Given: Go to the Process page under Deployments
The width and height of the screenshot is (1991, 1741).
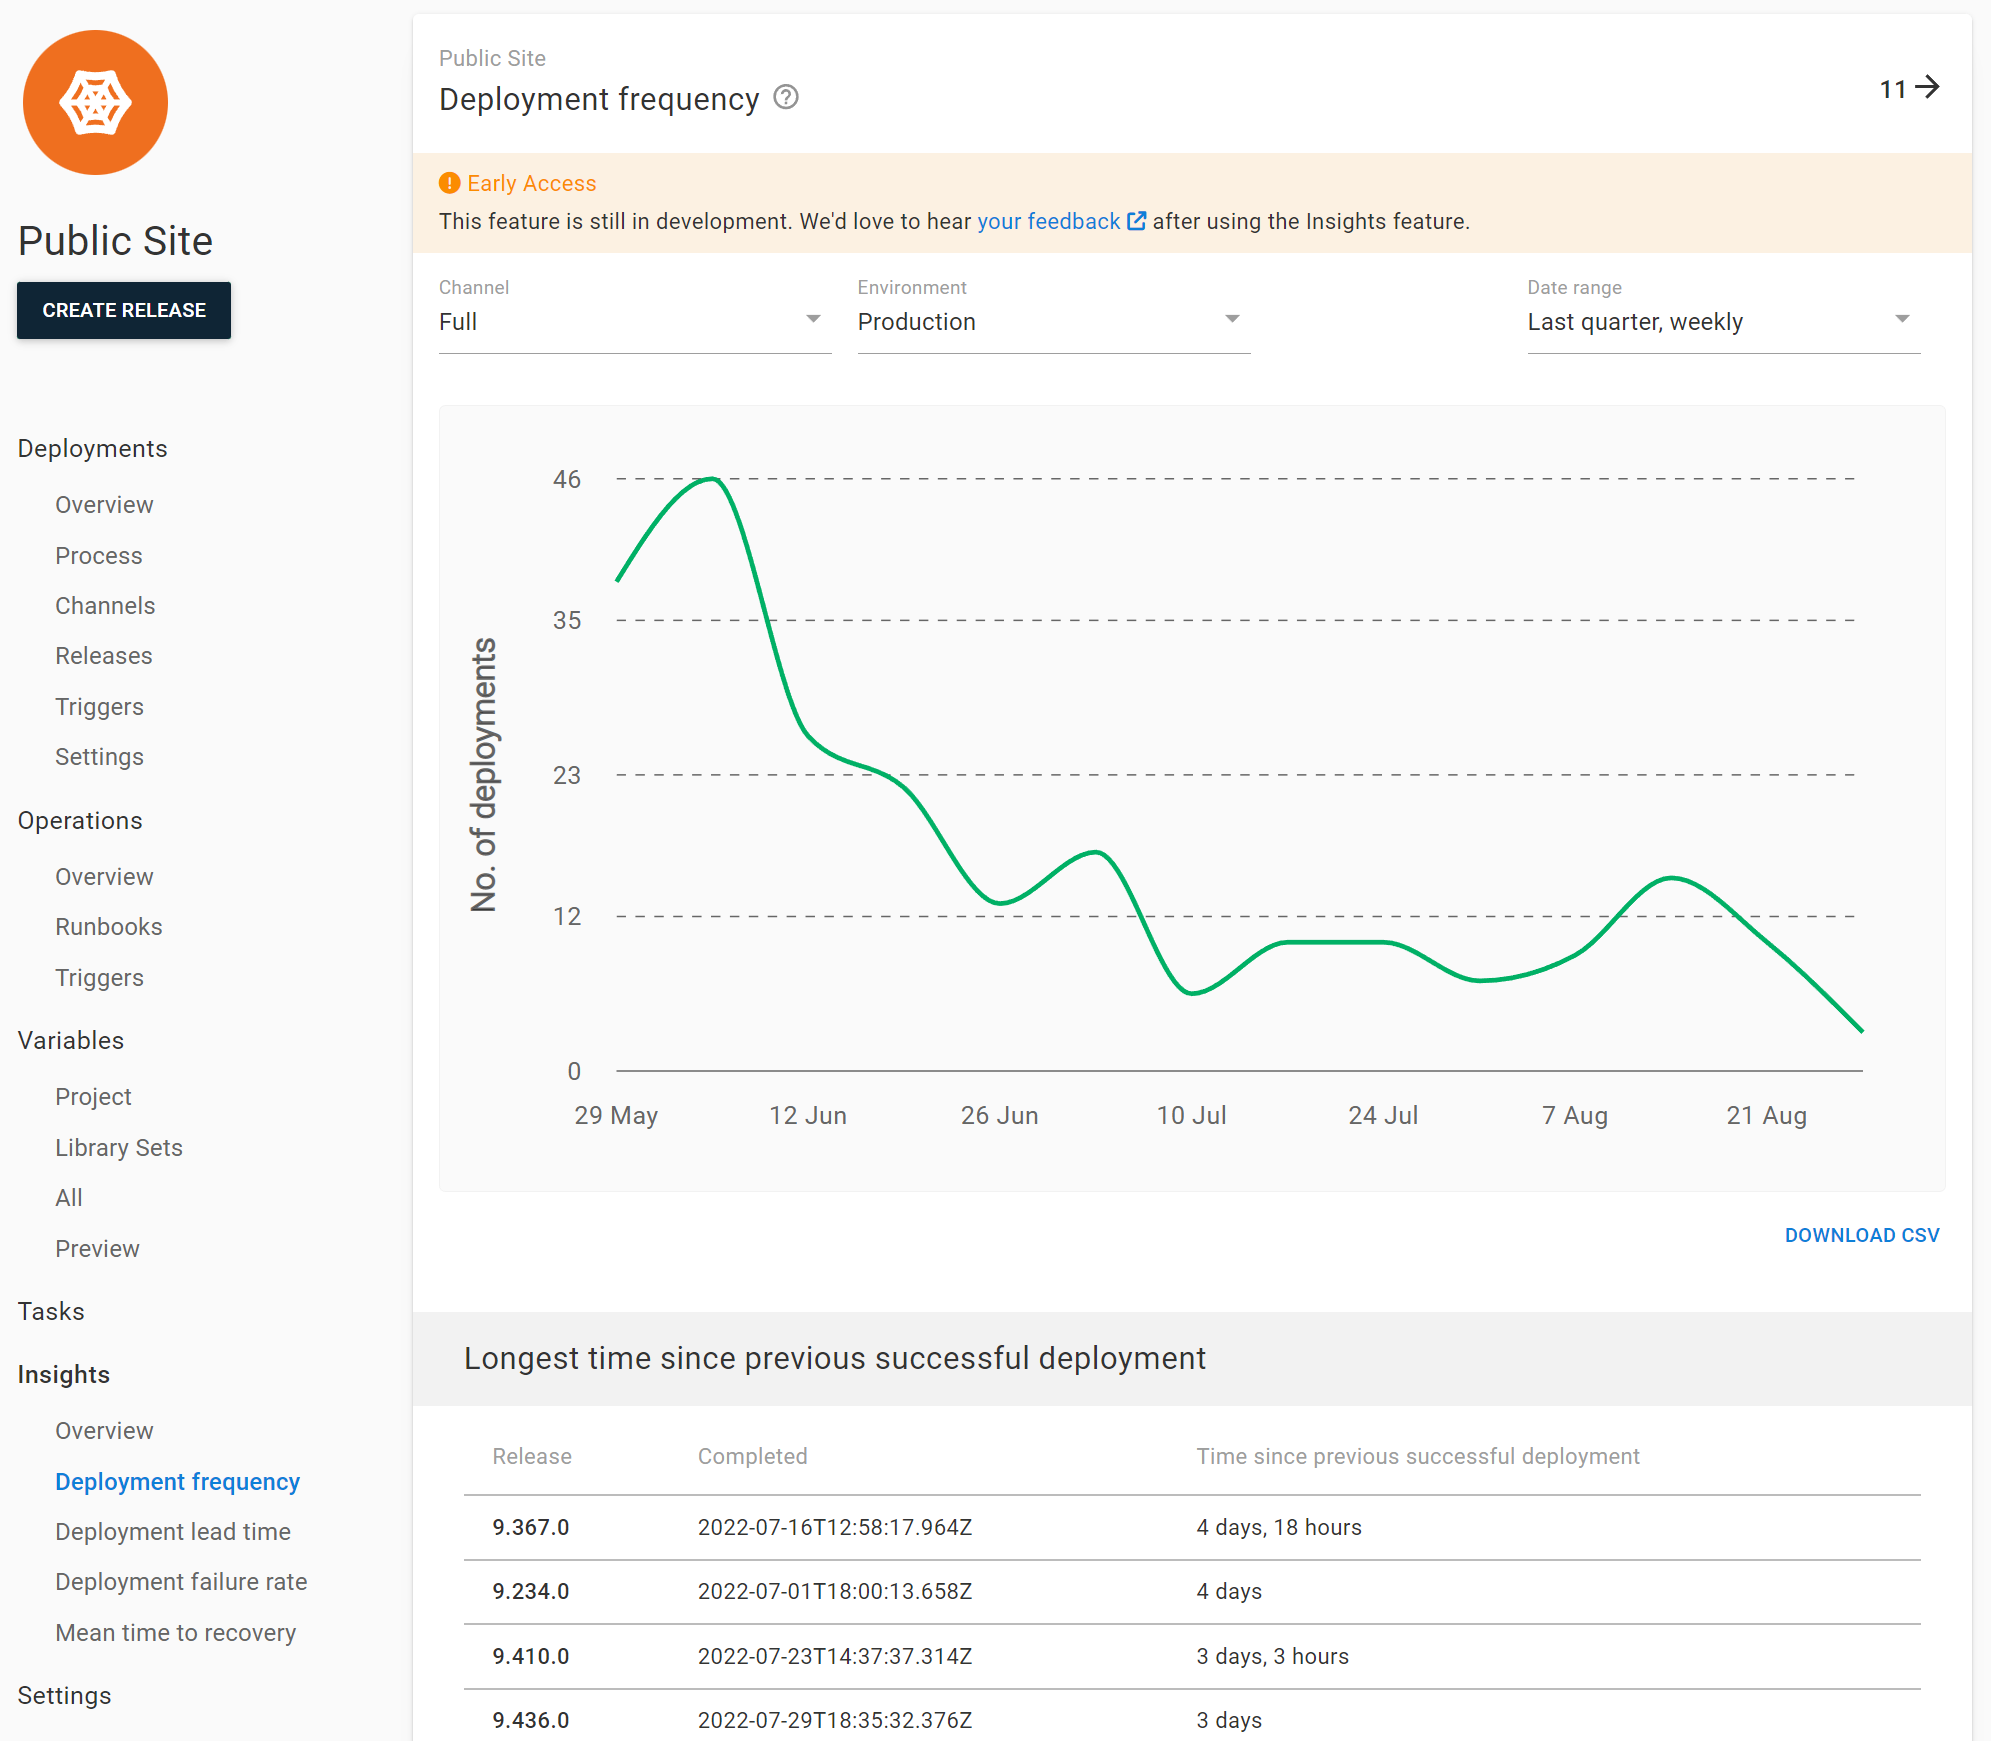Looking at the screenshot, I should (98, 555).
